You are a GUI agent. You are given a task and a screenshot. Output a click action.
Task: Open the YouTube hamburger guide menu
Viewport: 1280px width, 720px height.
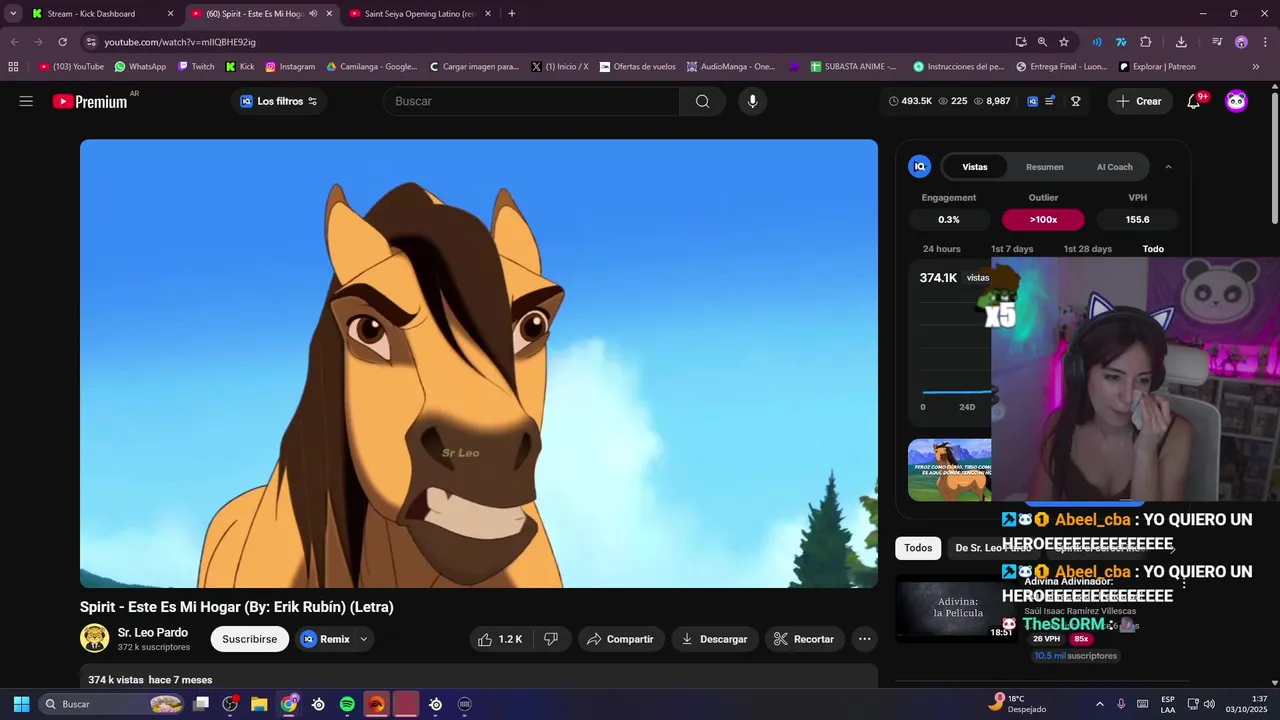tap(26, 101)
